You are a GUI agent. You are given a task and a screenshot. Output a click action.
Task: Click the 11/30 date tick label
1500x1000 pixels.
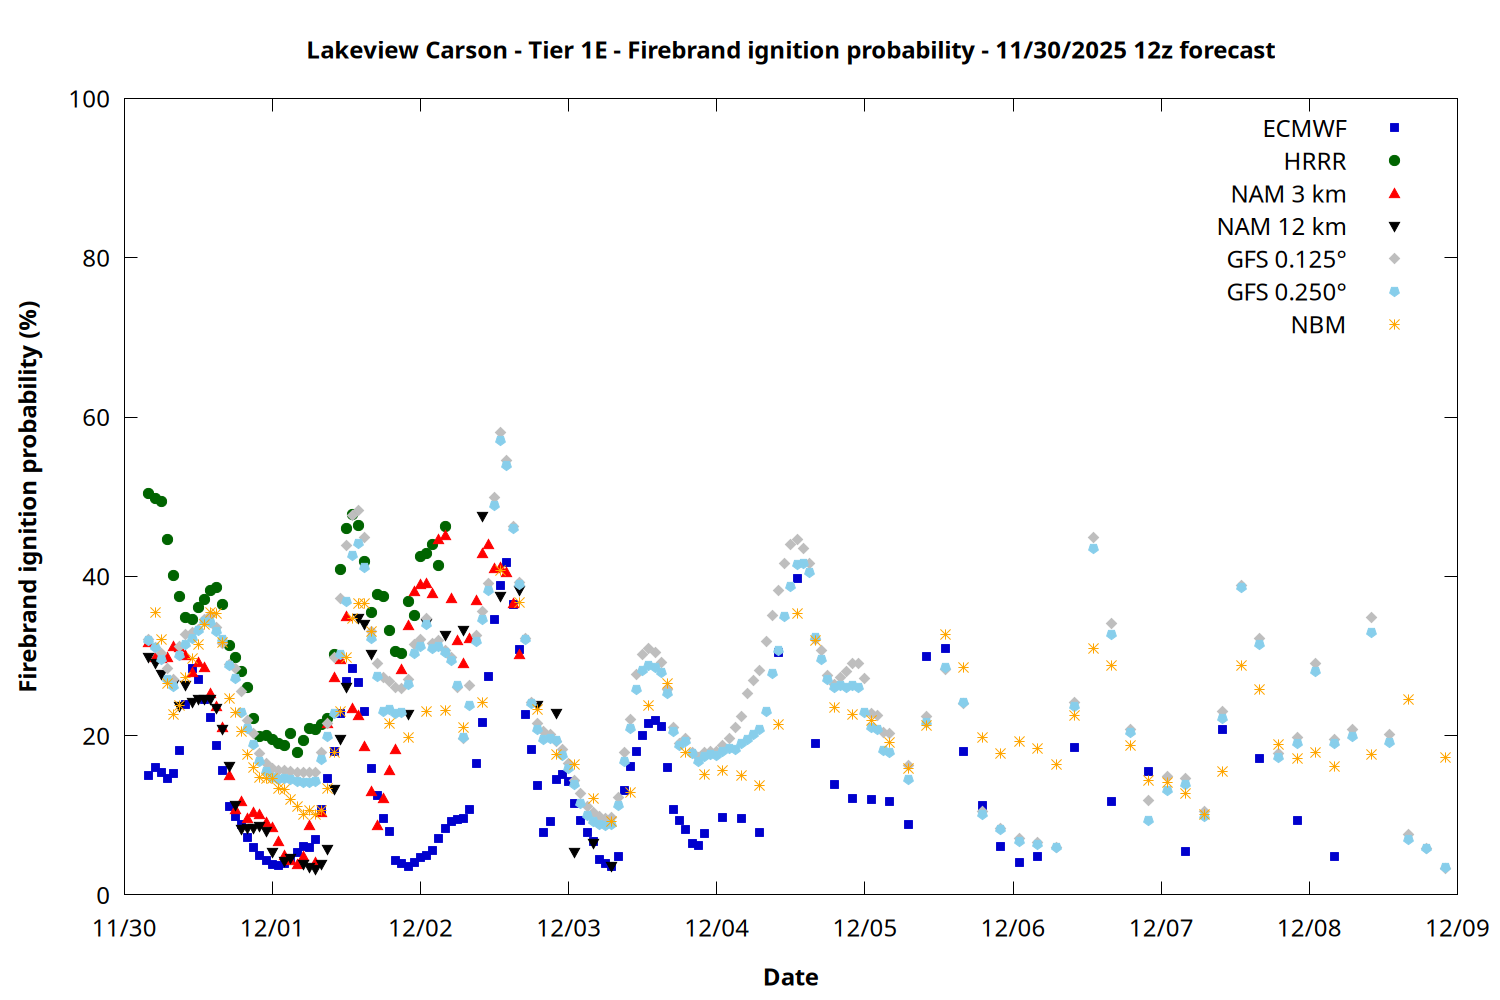click(124, 928)
